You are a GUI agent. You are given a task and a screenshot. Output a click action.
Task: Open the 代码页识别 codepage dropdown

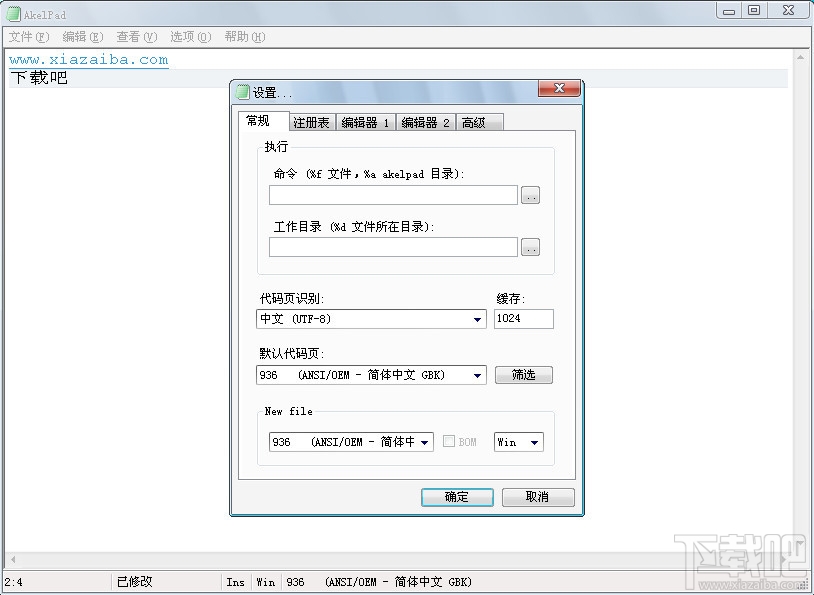pyautogui.click(x=478, y=318)
